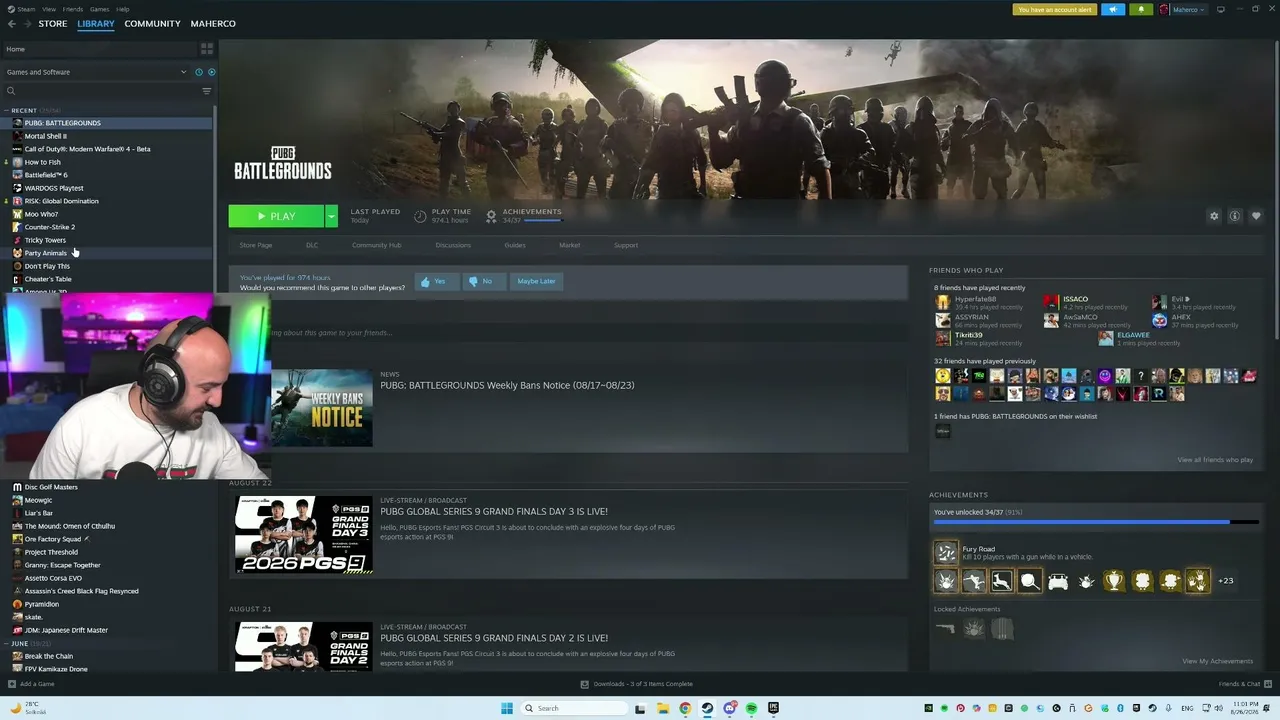Viewport: 1280px width, 720px height.
Task: Open the Community Hub link
Action: click(376, 245)
